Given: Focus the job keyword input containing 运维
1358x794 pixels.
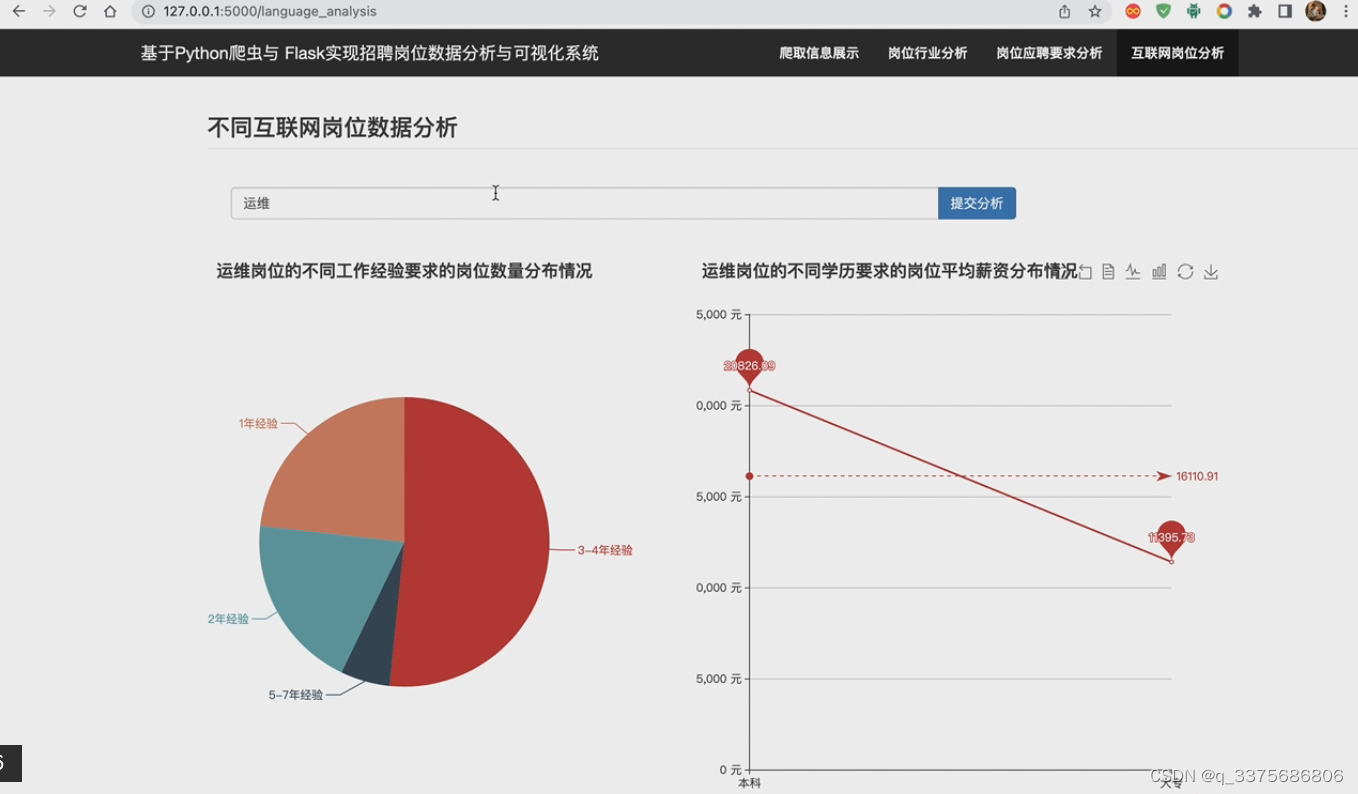Looking at the screenshot, I should (x=584, y=203).
